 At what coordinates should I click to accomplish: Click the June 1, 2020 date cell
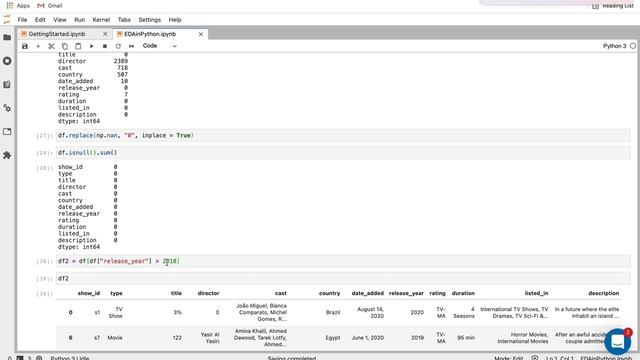click(367, 338)
